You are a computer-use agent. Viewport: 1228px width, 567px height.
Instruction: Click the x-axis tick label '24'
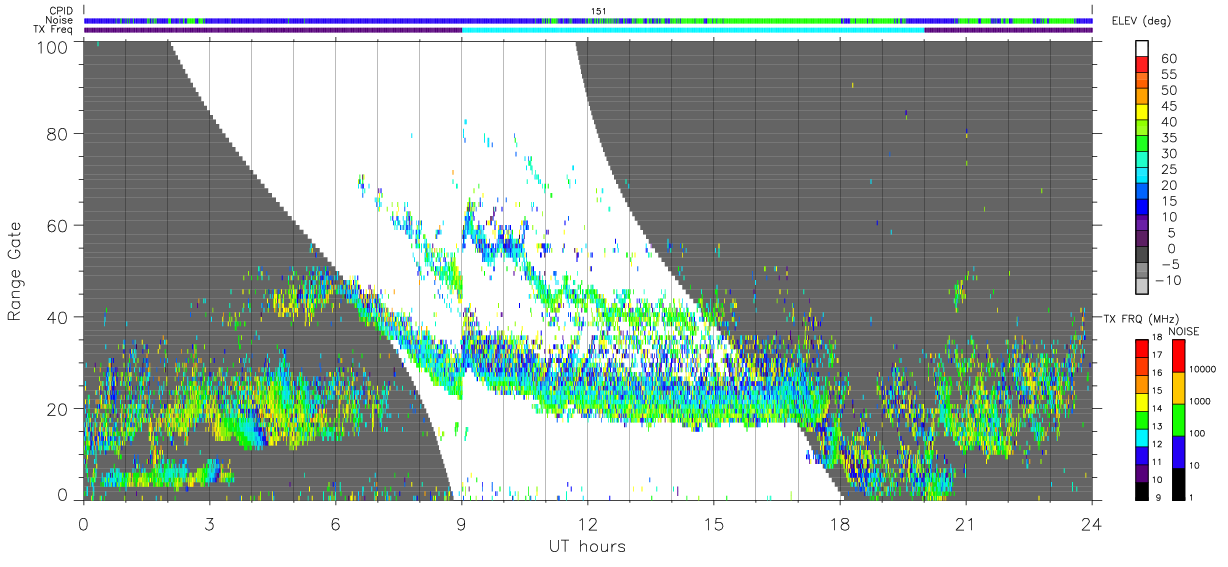pos(1091,523)
